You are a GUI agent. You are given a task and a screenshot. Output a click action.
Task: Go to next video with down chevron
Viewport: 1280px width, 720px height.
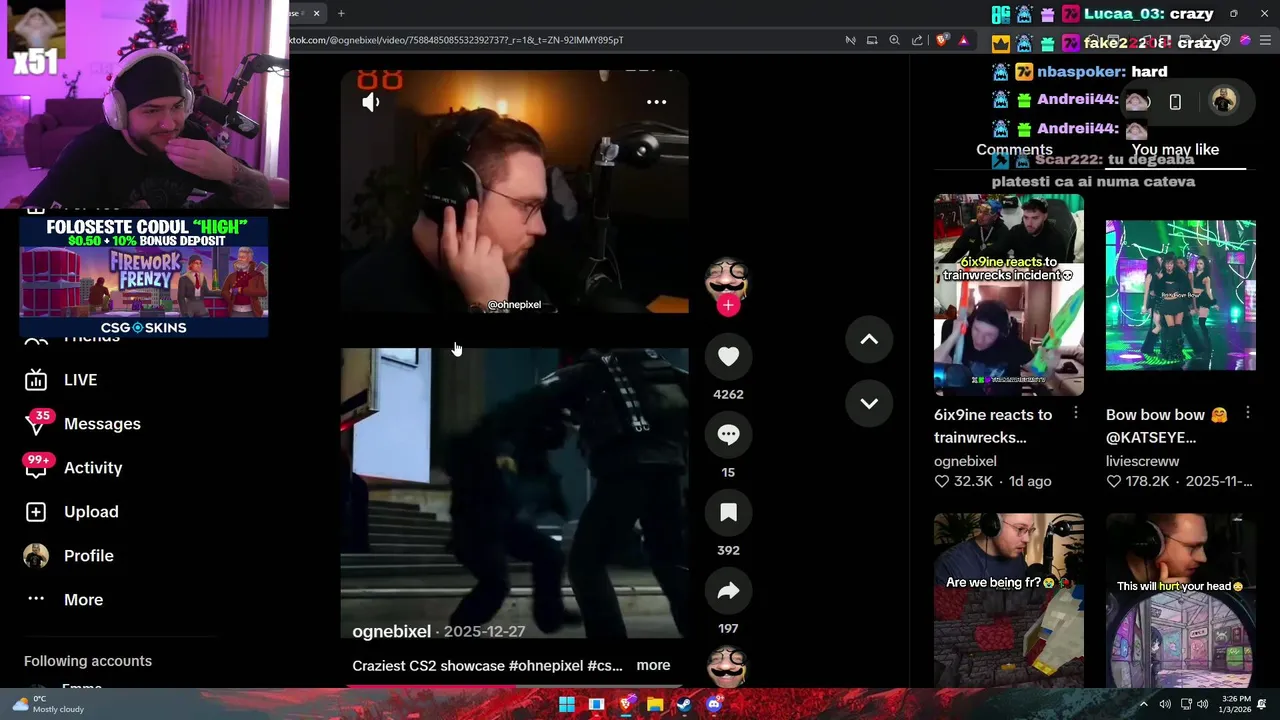869,404
